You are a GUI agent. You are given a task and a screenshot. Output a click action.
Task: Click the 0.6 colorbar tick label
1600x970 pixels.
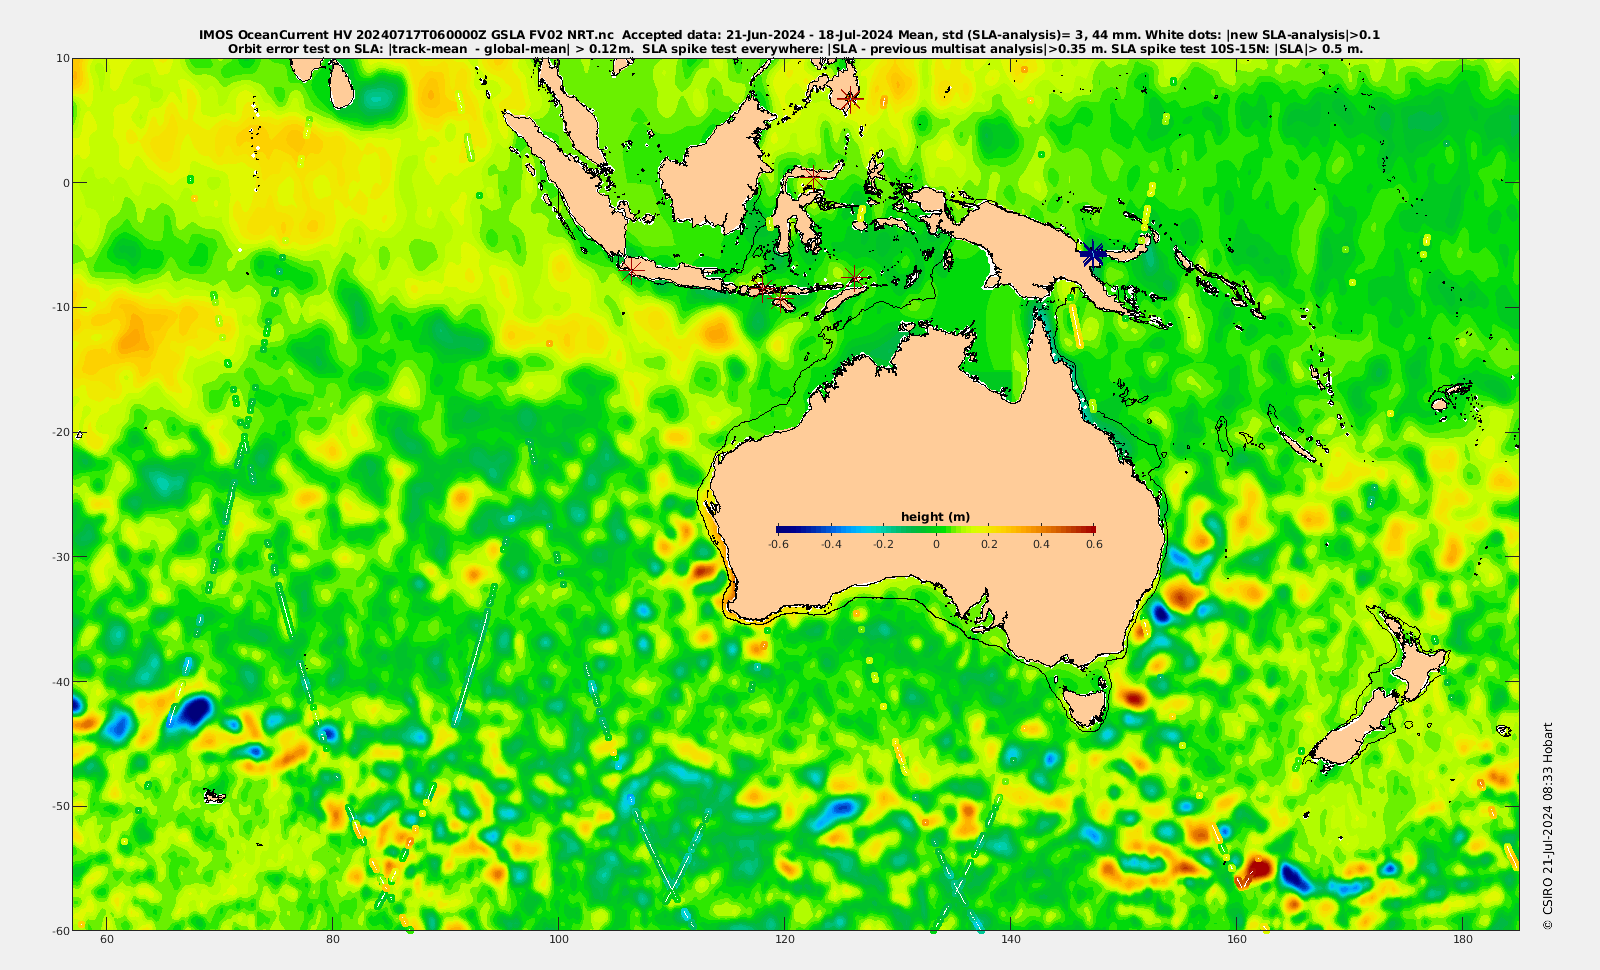1095,544
